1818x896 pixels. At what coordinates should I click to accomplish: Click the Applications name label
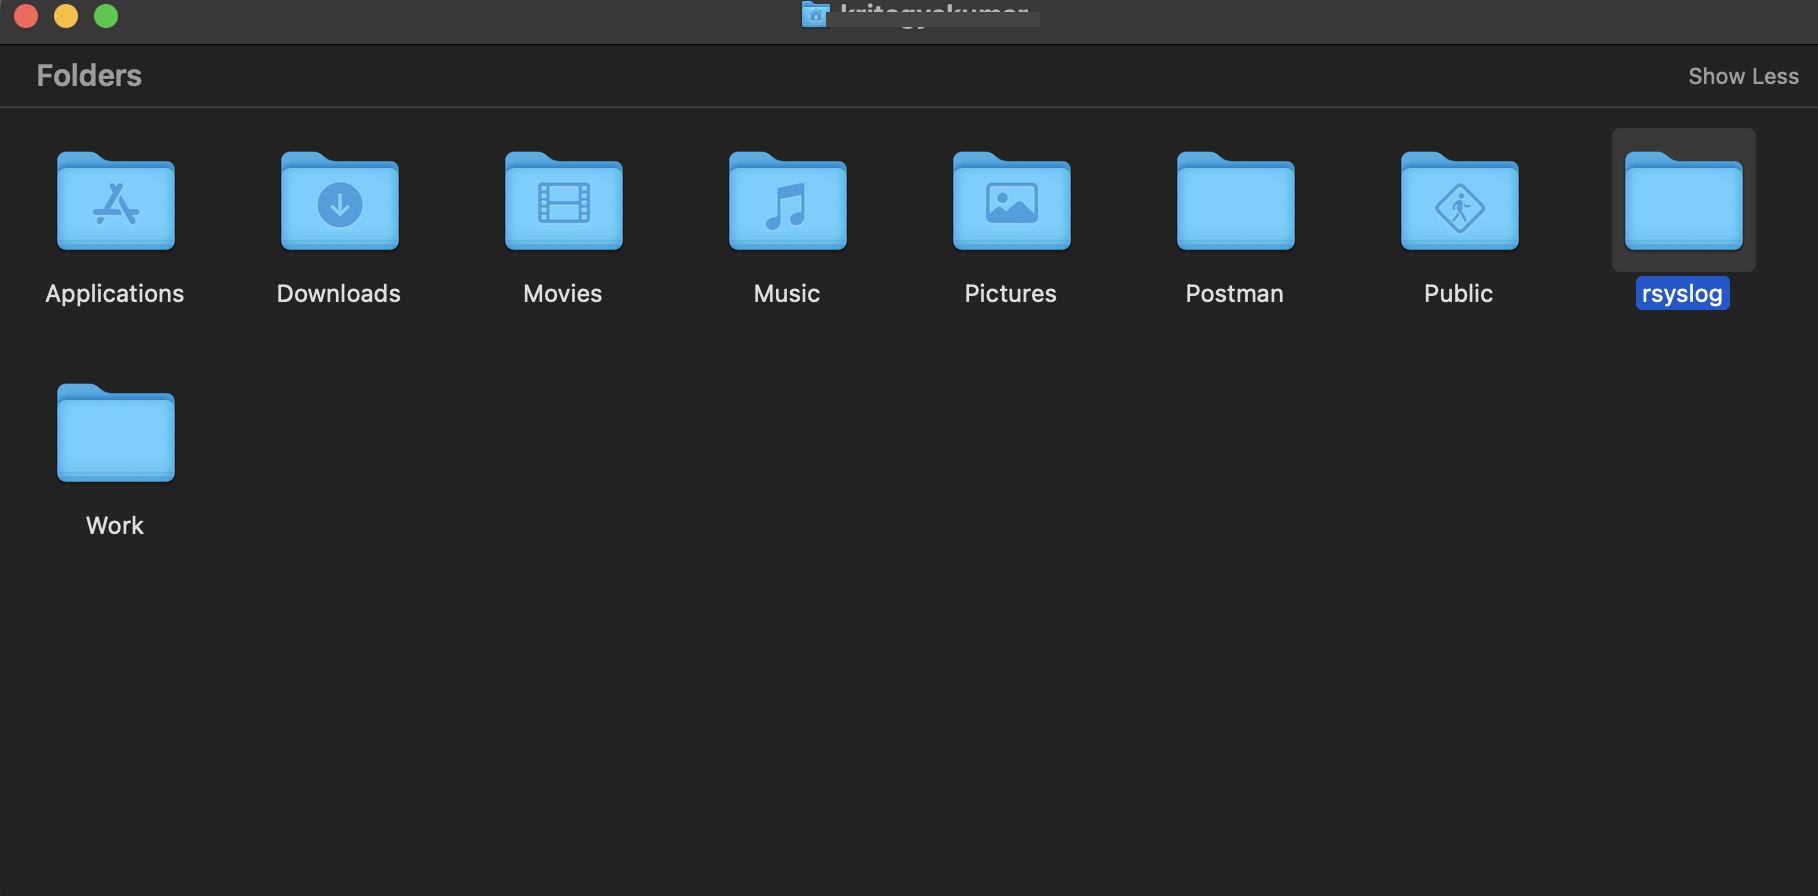(x=115, y=294)
